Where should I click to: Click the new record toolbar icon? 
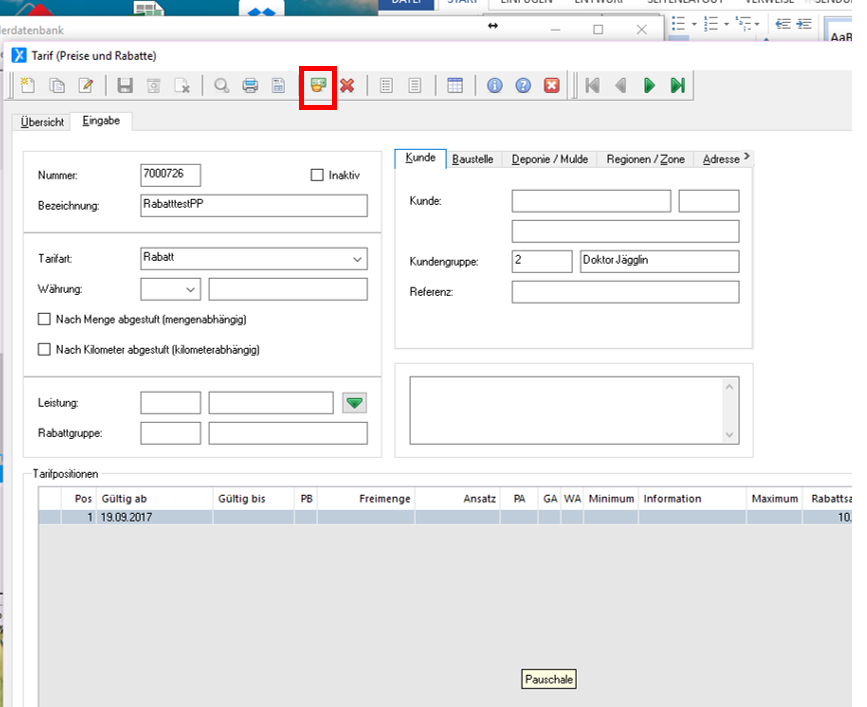click(29, 86)
